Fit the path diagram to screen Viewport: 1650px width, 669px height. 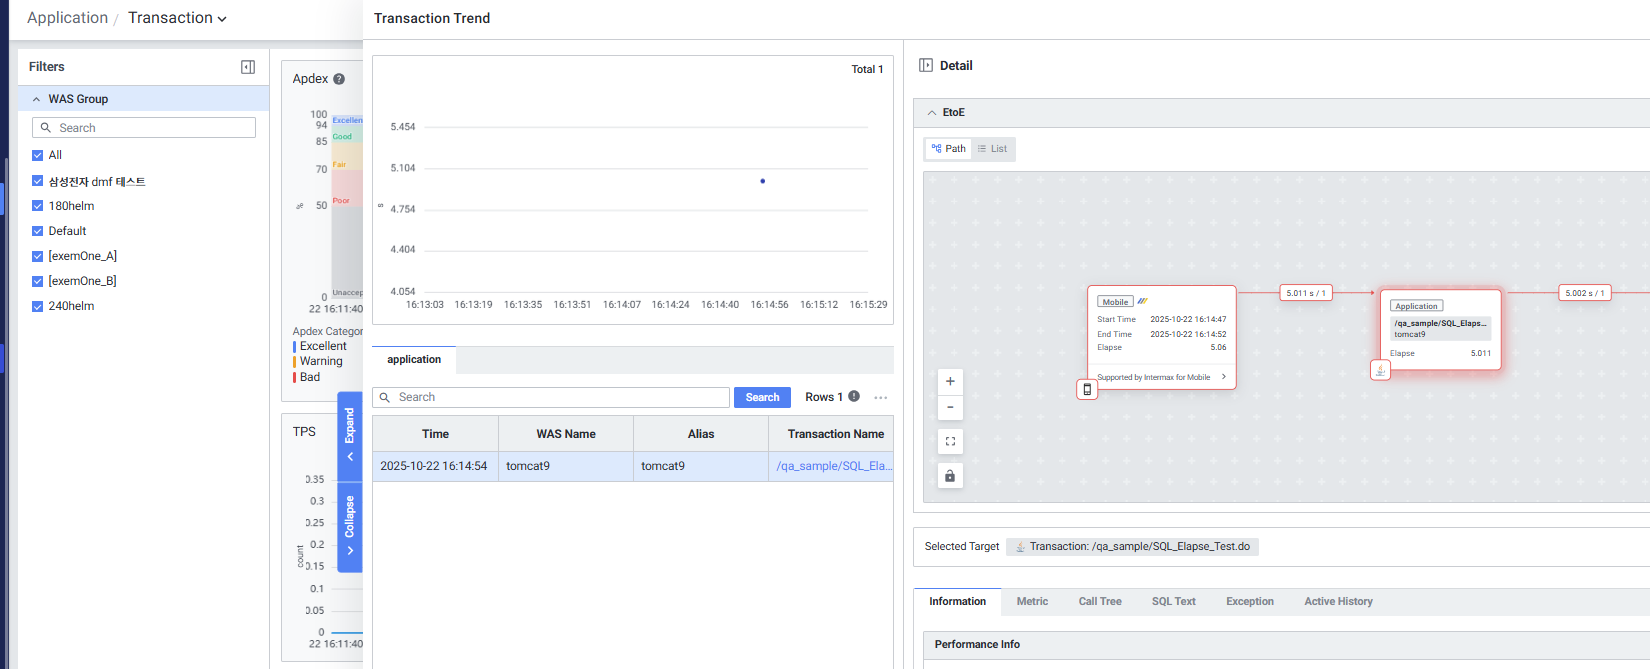pos(950,441)
